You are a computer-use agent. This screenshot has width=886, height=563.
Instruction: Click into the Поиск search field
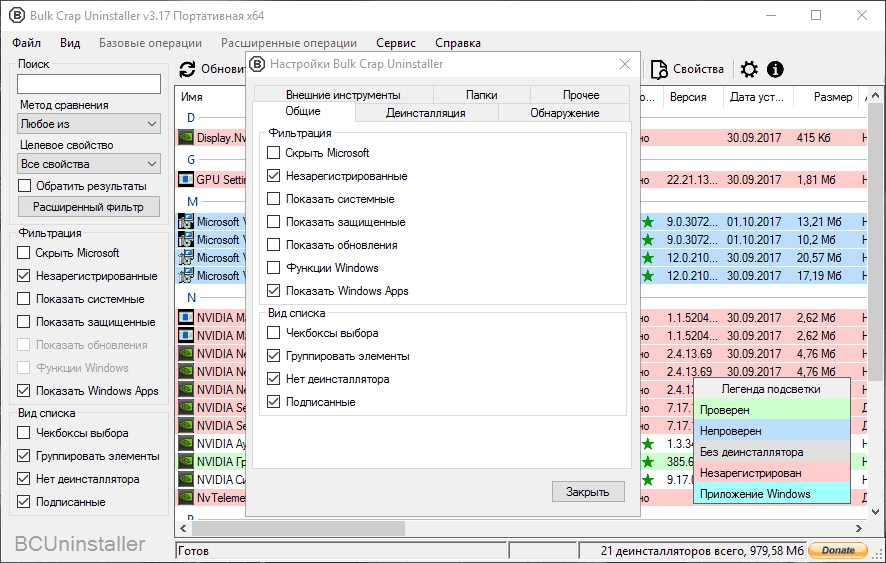89,84
